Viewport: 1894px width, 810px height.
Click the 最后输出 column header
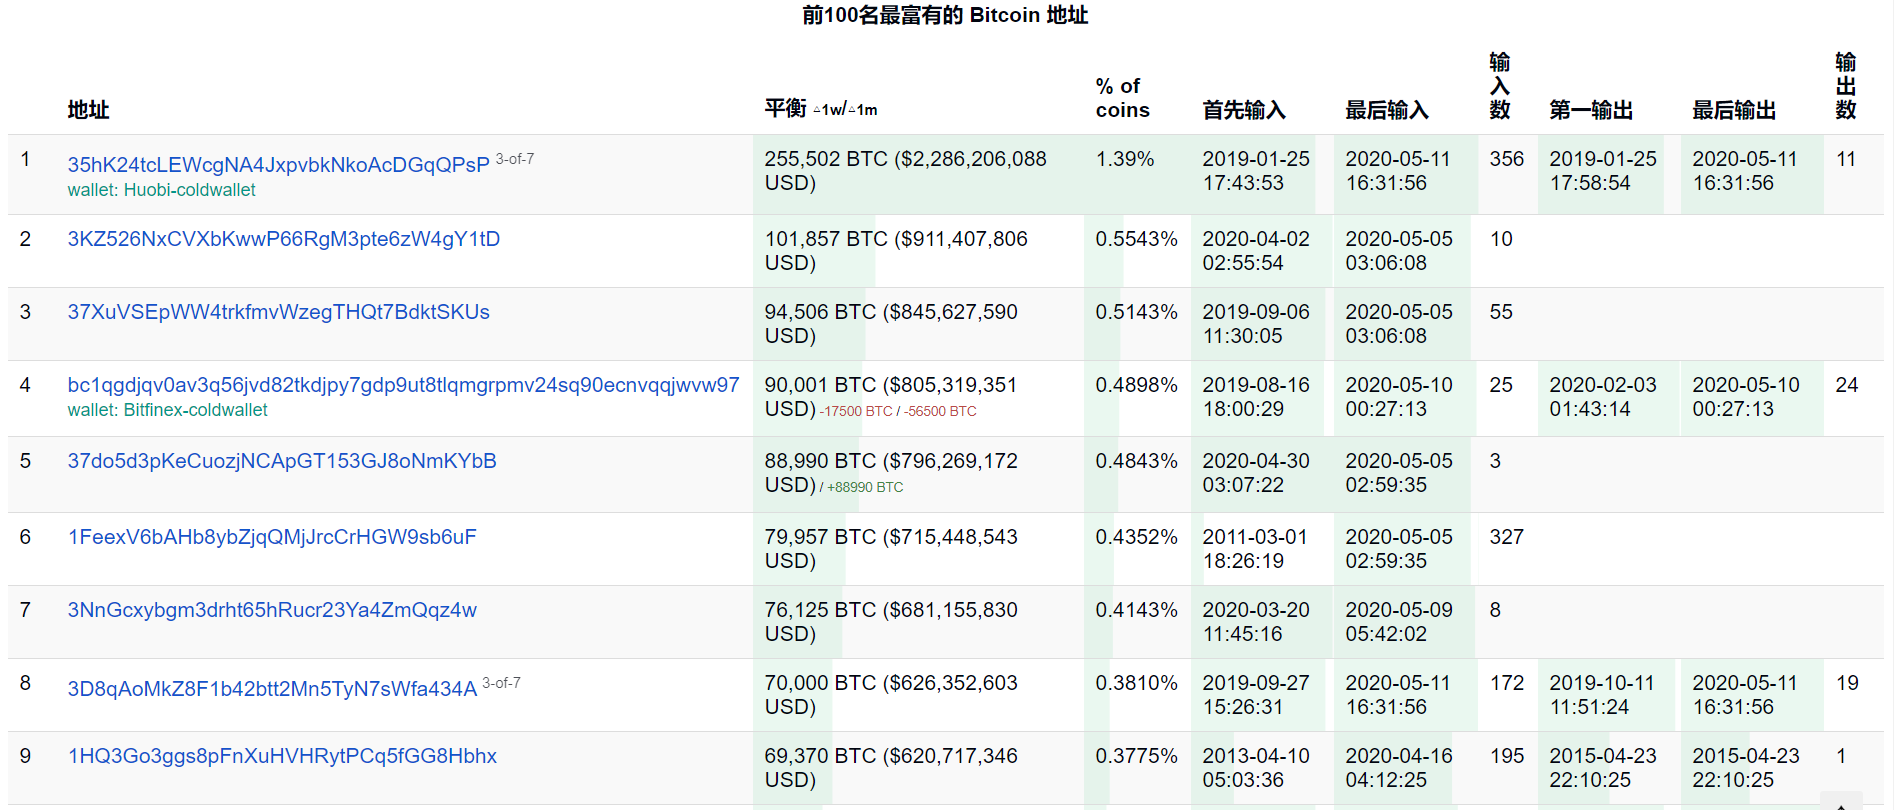(1733, 110)
